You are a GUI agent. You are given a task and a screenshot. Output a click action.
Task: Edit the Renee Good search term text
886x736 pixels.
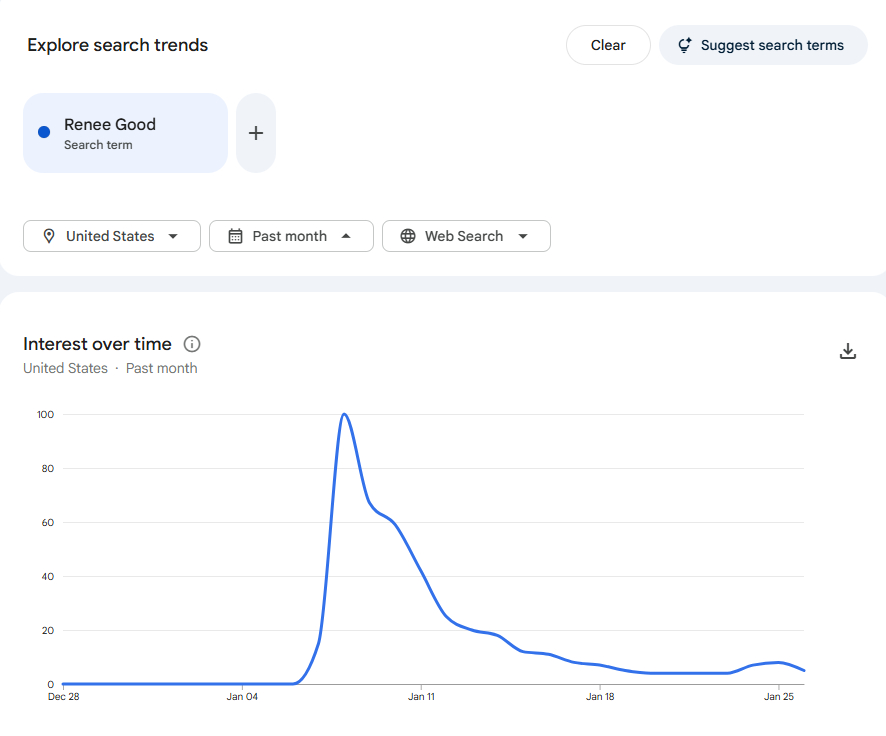pyautogui.click(x=110, y=125)
